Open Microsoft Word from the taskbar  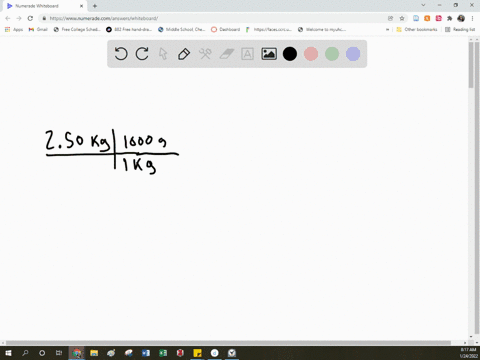pyautogui.click(x=146, y=353)
